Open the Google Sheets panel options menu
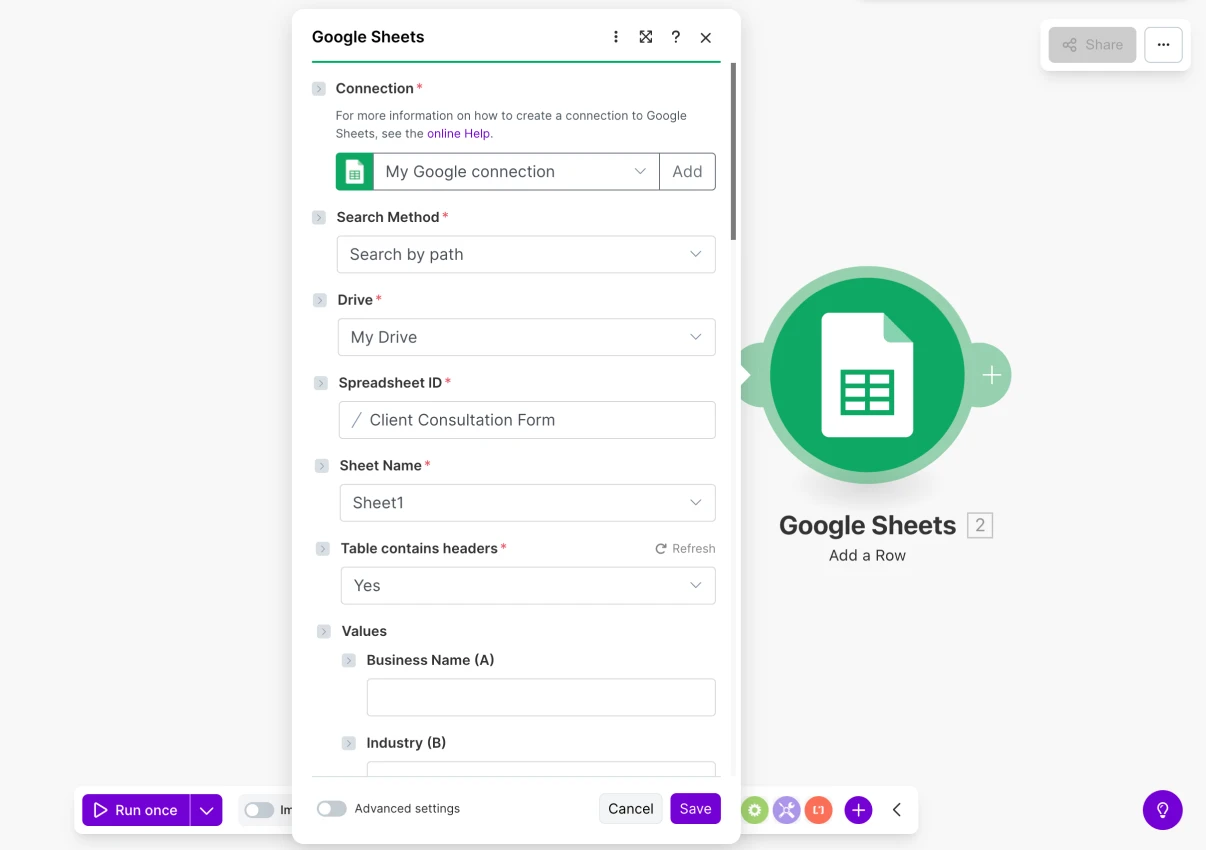 pyautogui.click(x=615, y=36)
